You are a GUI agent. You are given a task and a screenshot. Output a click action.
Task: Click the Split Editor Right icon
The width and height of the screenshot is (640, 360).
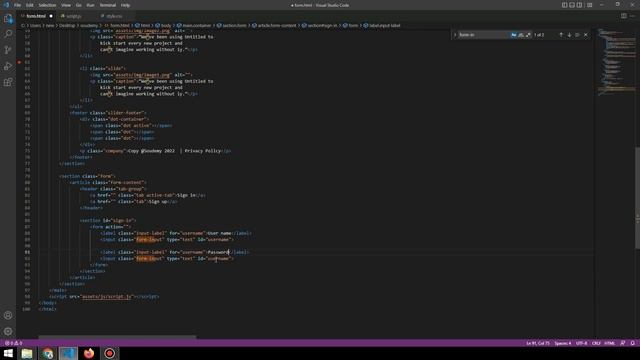coord(624,16)
